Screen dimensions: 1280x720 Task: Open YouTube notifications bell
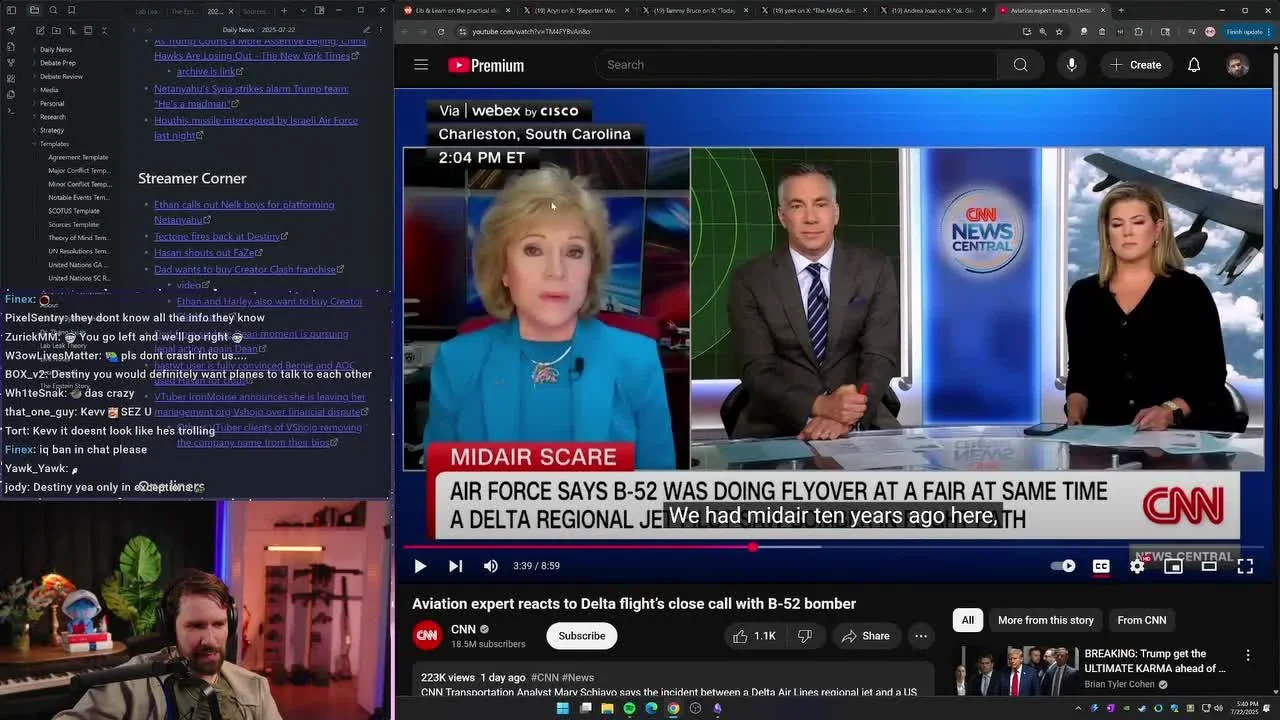[1194, 65]
